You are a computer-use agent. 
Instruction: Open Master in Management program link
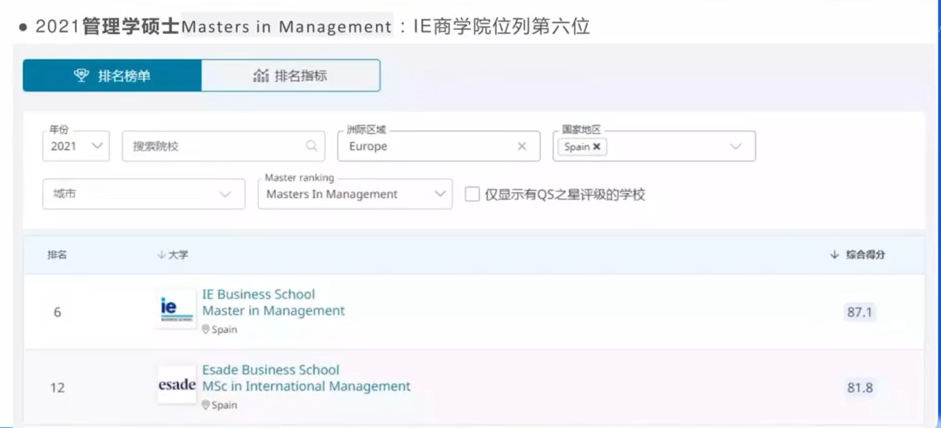tap(274, 311)
